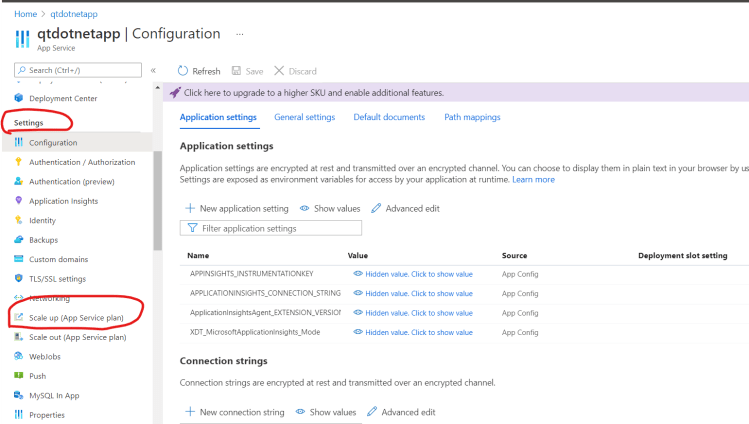Click New application setting button

(x=237, y=209)
